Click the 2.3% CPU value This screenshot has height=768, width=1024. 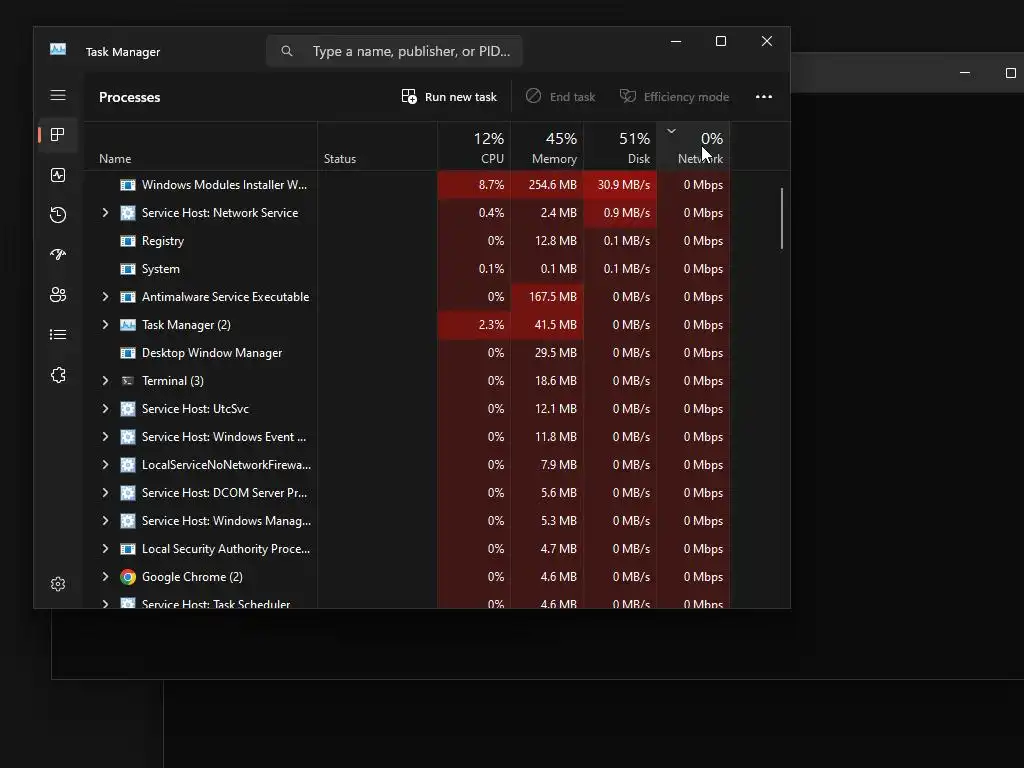pos(491,325)
